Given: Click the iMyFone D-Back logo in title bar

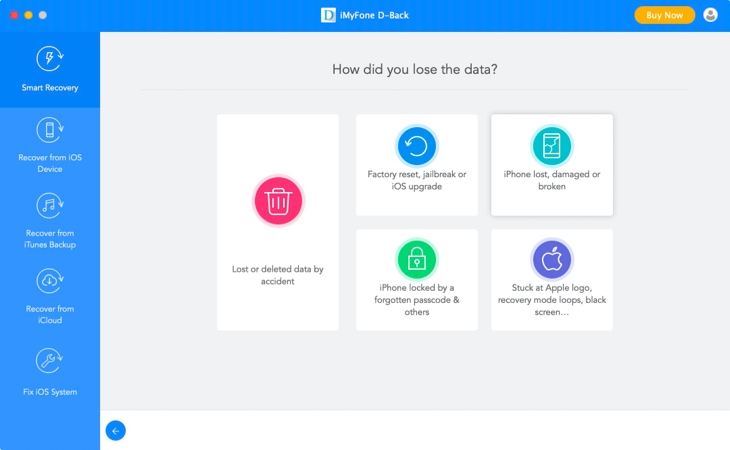Looking at the screenshot, I should tap(328, 15).
